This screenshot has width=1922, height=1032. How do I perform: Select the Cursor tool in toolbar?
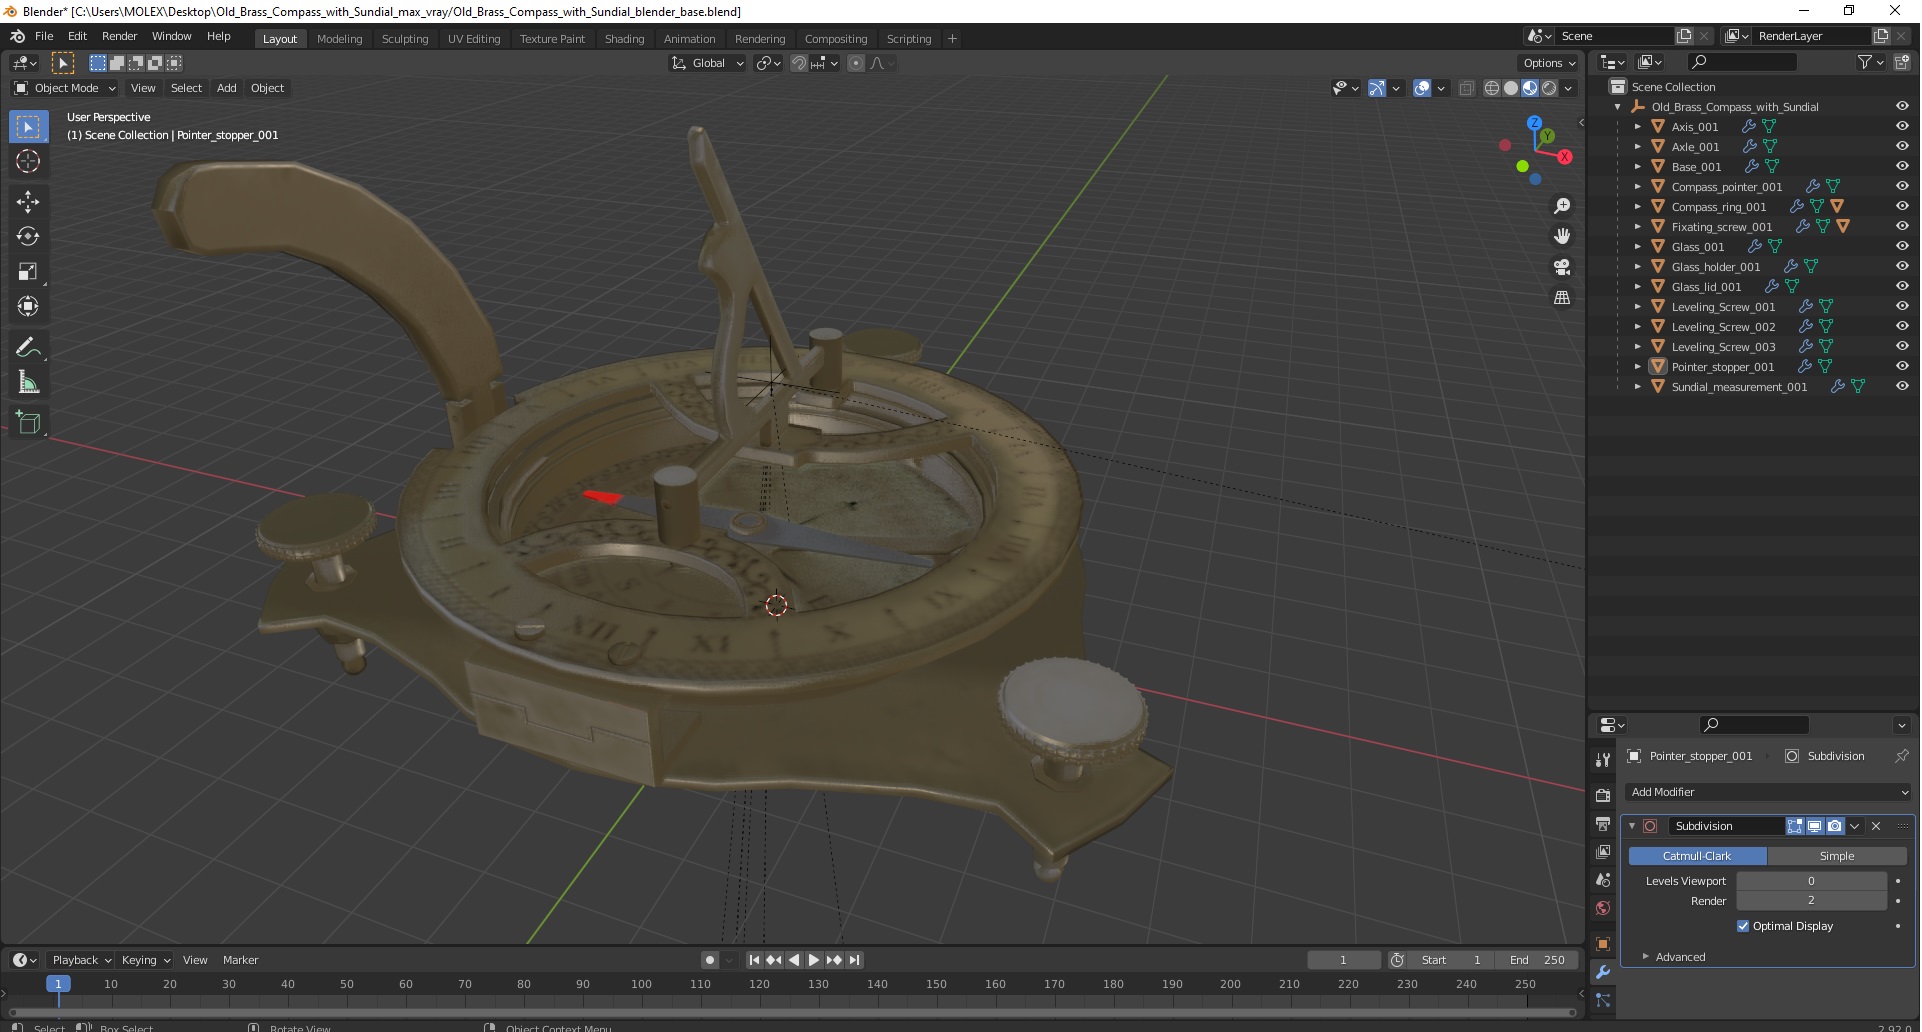[28, 161]
